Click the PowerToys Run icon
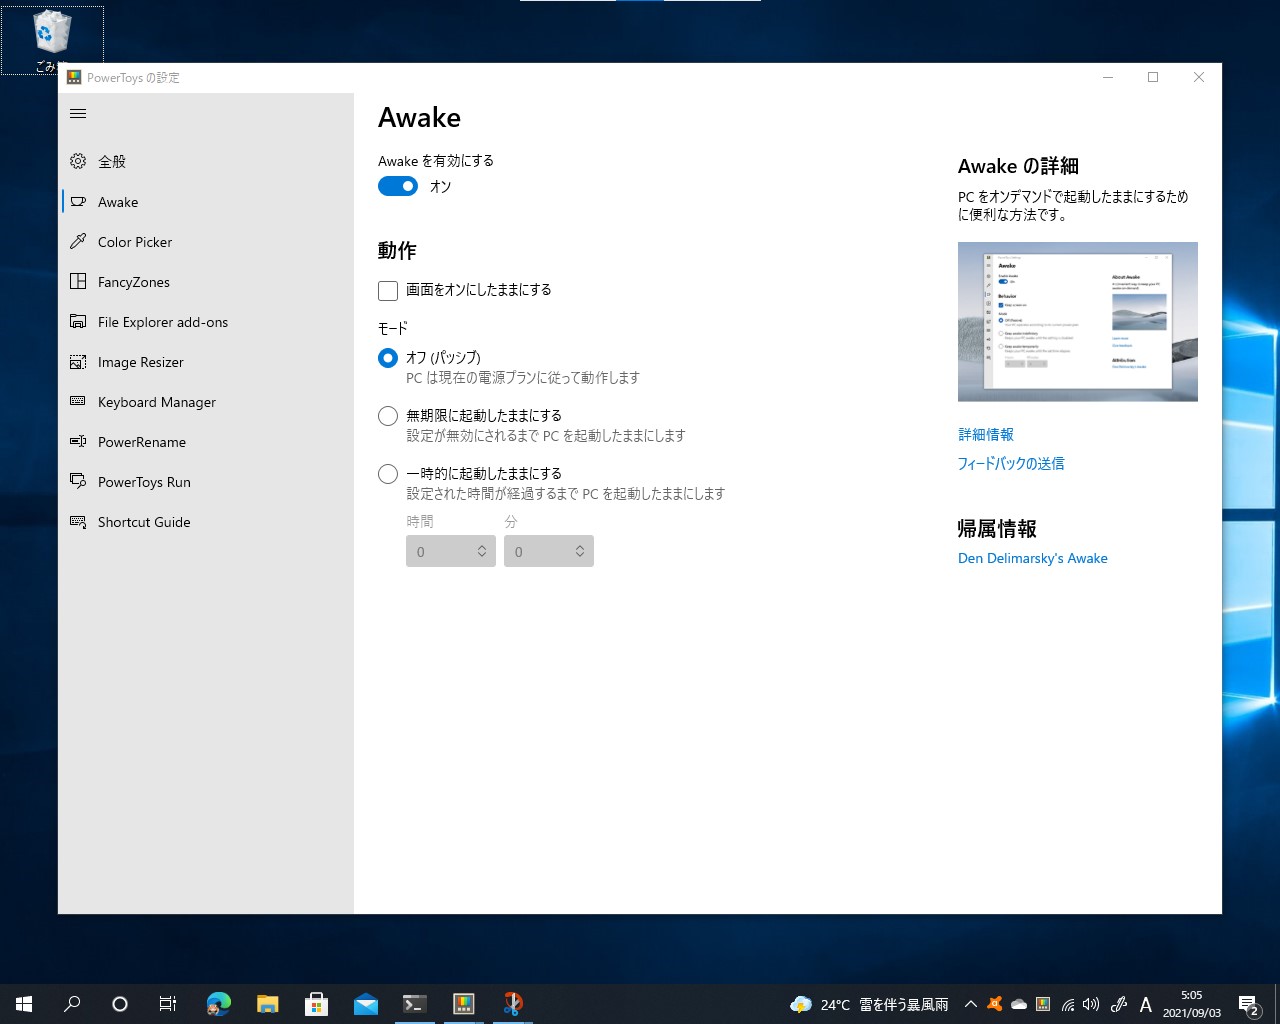The image size is (1280, 1024). 78,482
